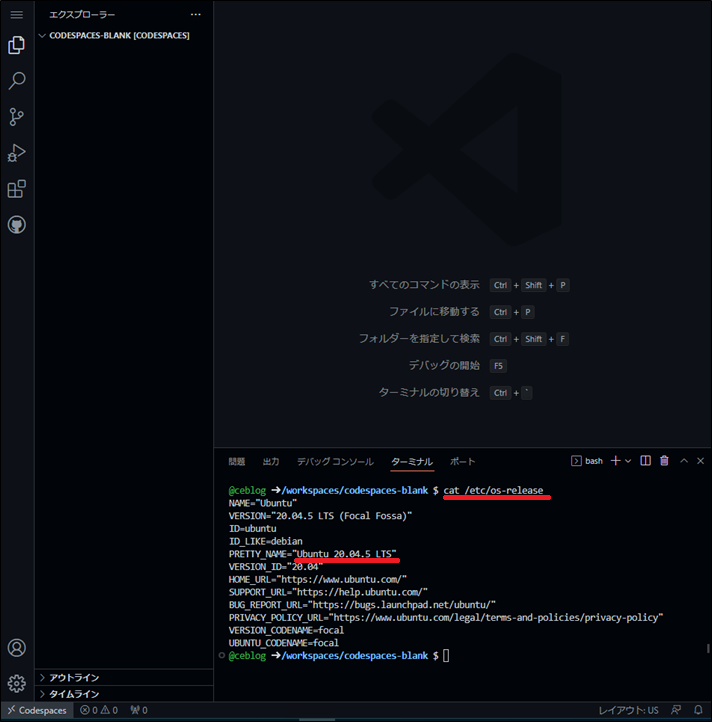This screenshot has width=712, height=722.
Task: Switch to the ポート tab
Action: (x=462, y=461)
